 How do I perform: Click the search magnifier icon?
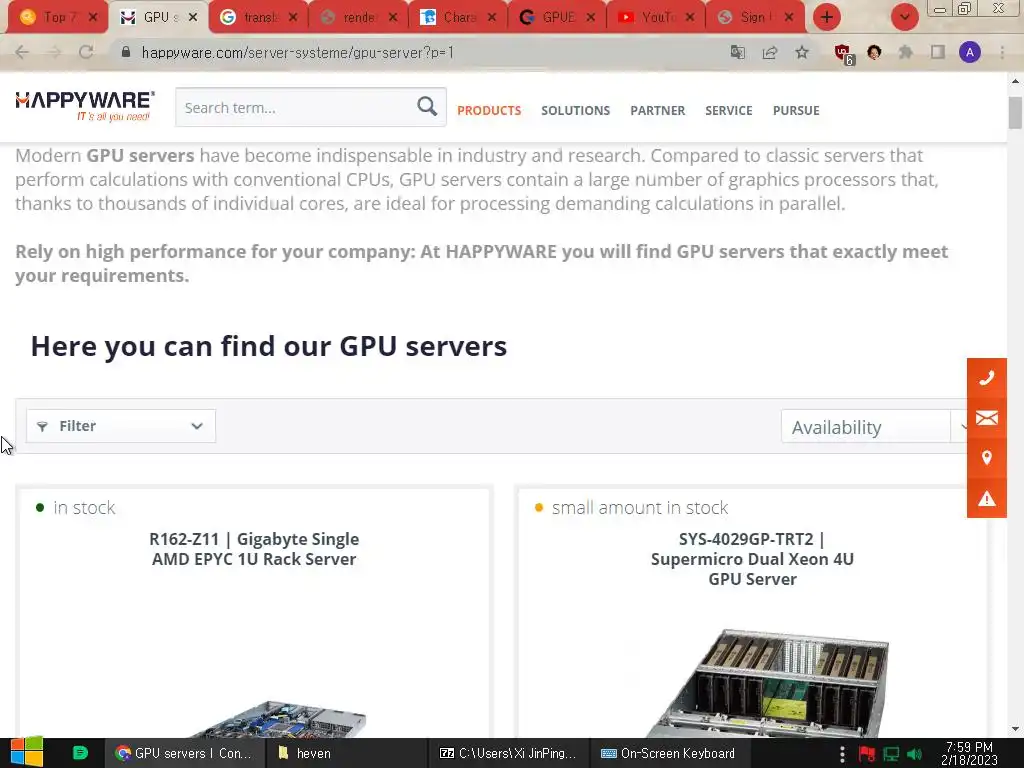427,106
